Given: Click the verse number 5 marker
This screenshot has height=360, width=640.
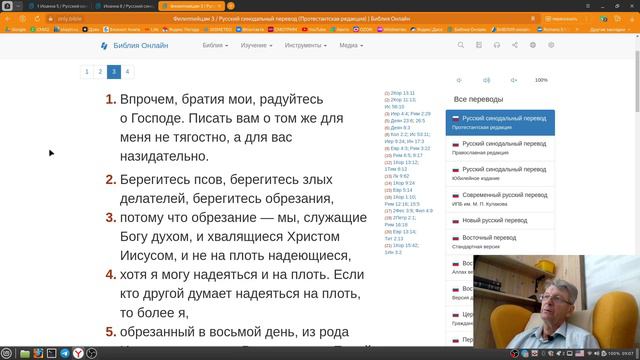Looking at the screenshot, I should [111, 332].
